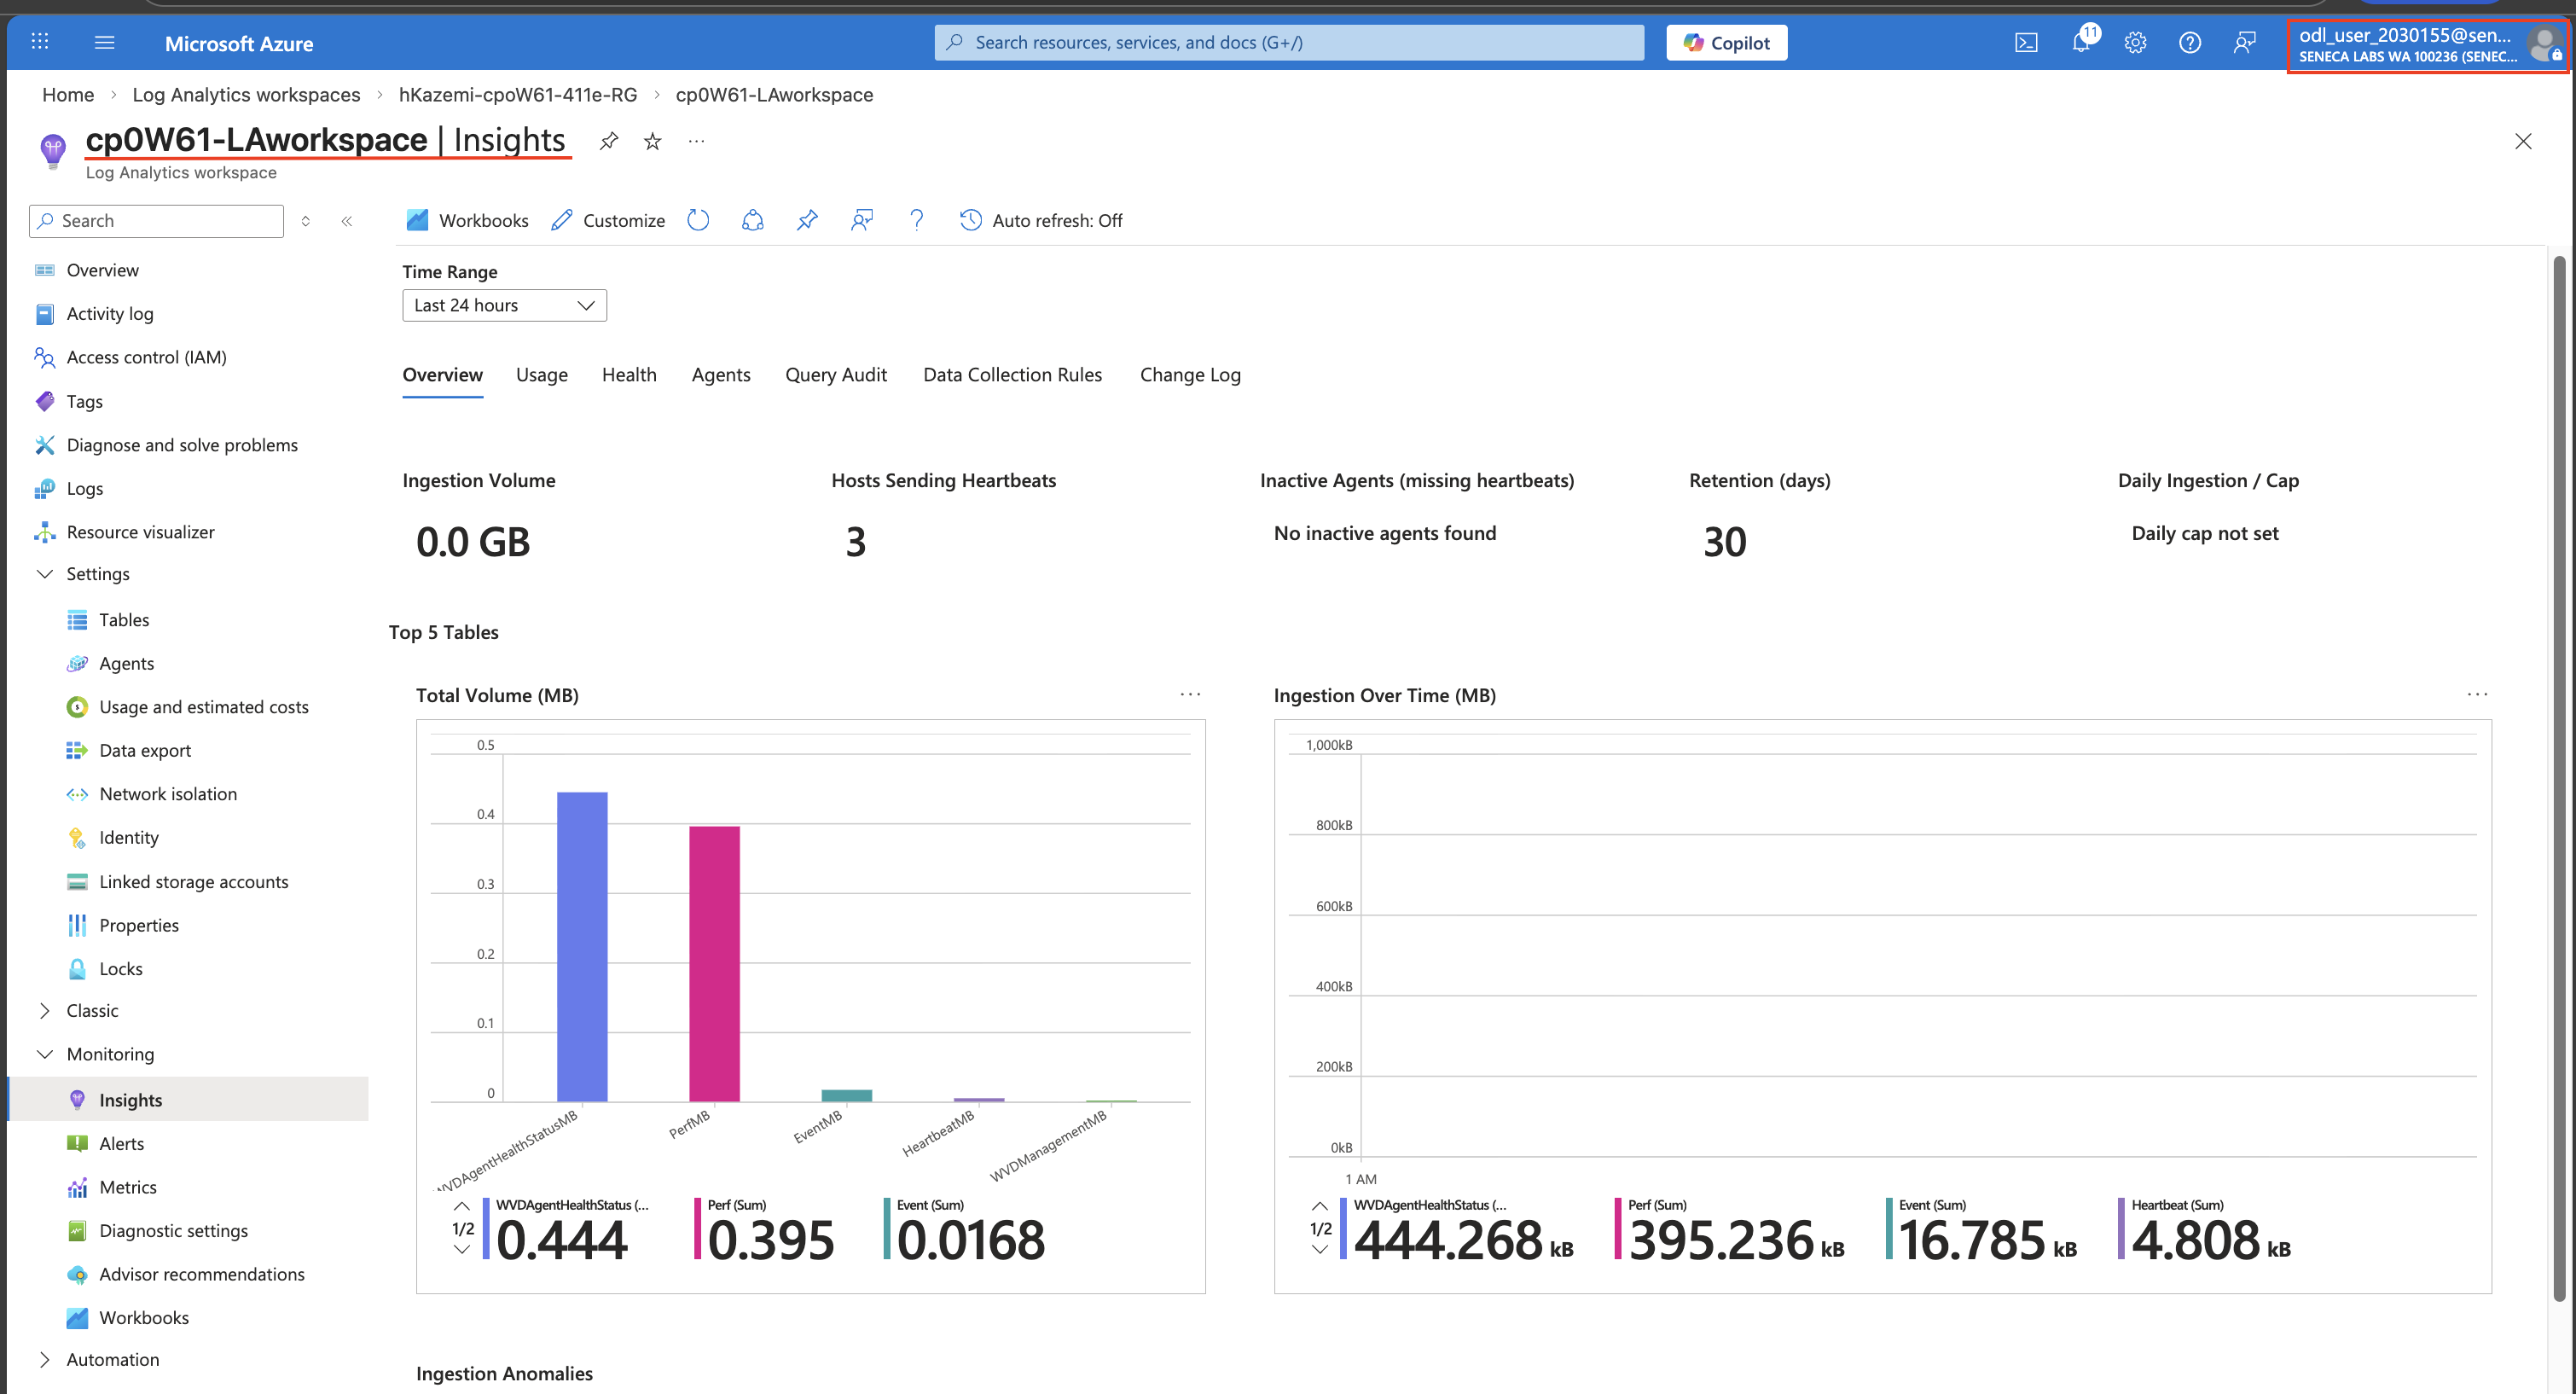2576x1394 pixels.
Task: Open Total Volume chart more options ellipsis
Action: pyautogui.click(x=1190, y=694)
